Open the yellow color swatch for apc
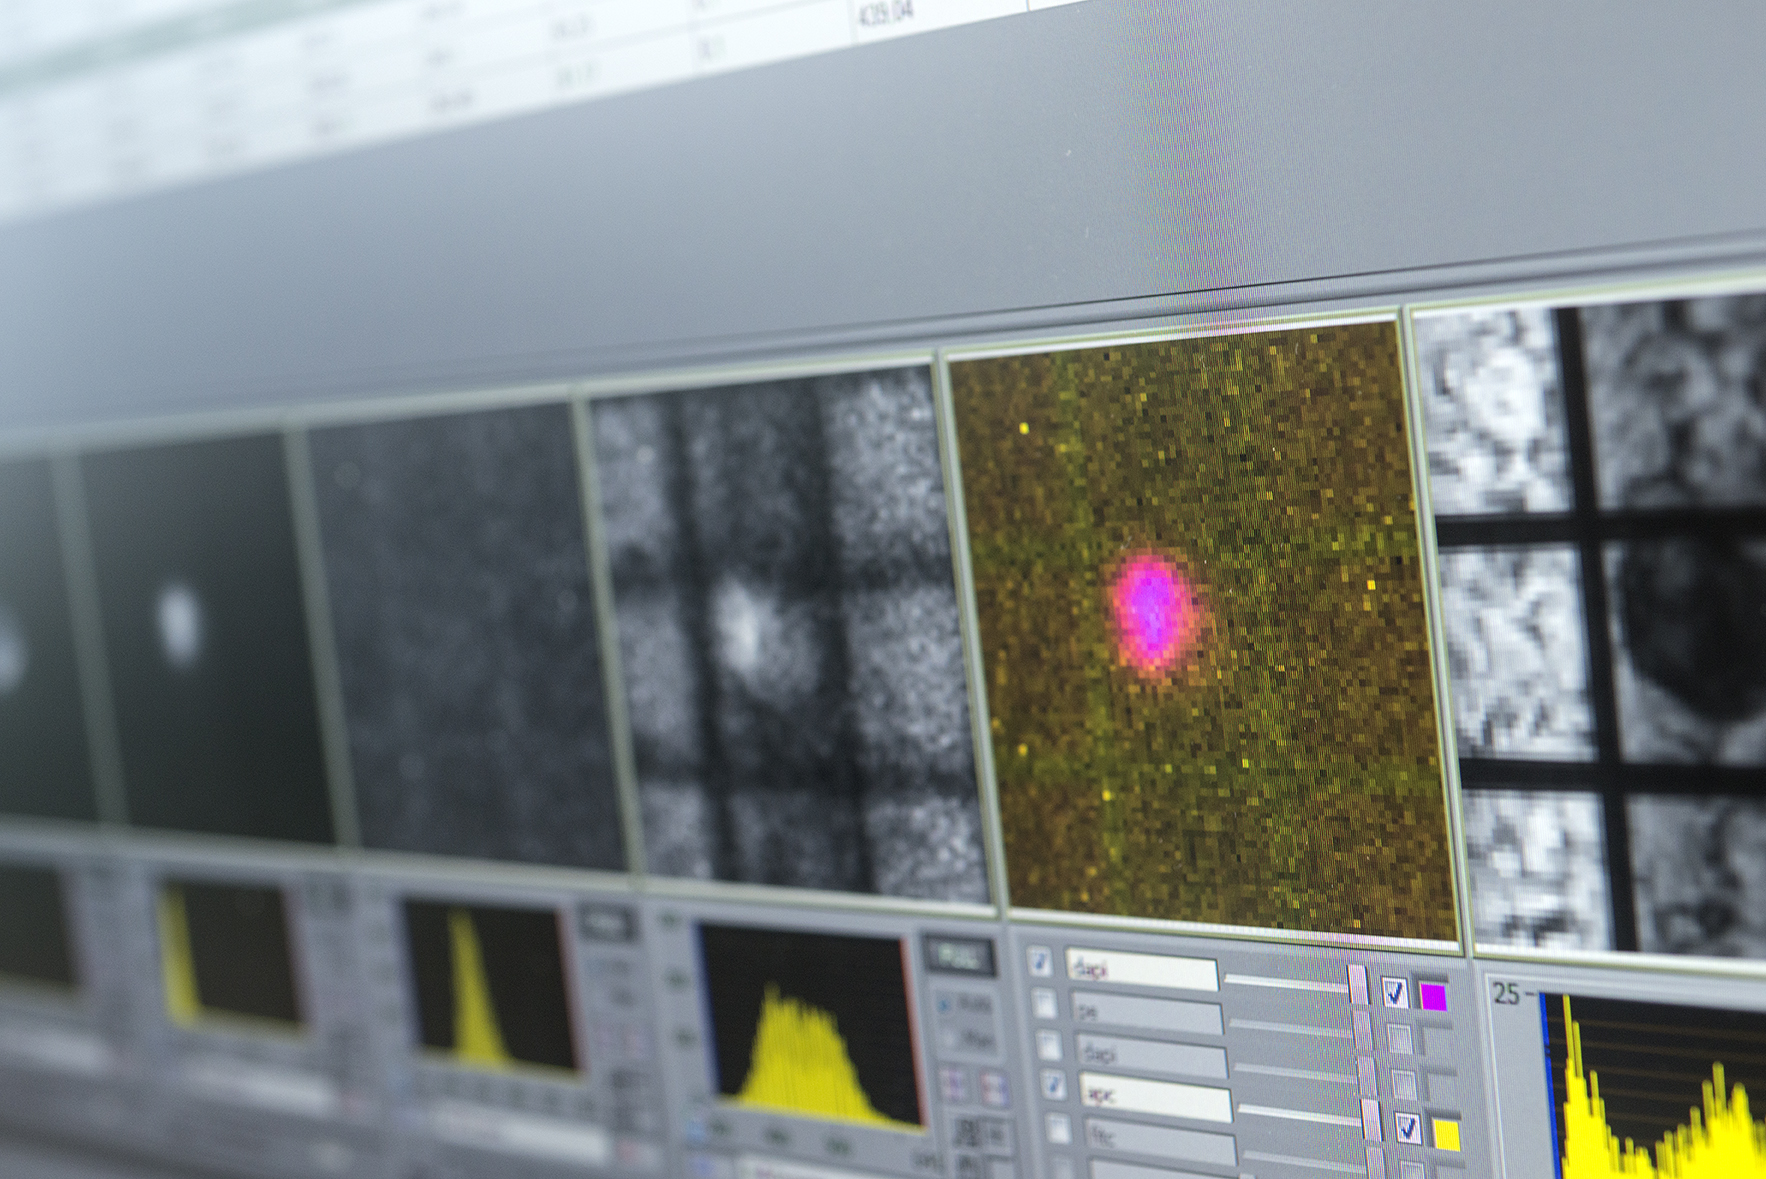Screen dimensions: 1766x1179 point(1447,1135)
